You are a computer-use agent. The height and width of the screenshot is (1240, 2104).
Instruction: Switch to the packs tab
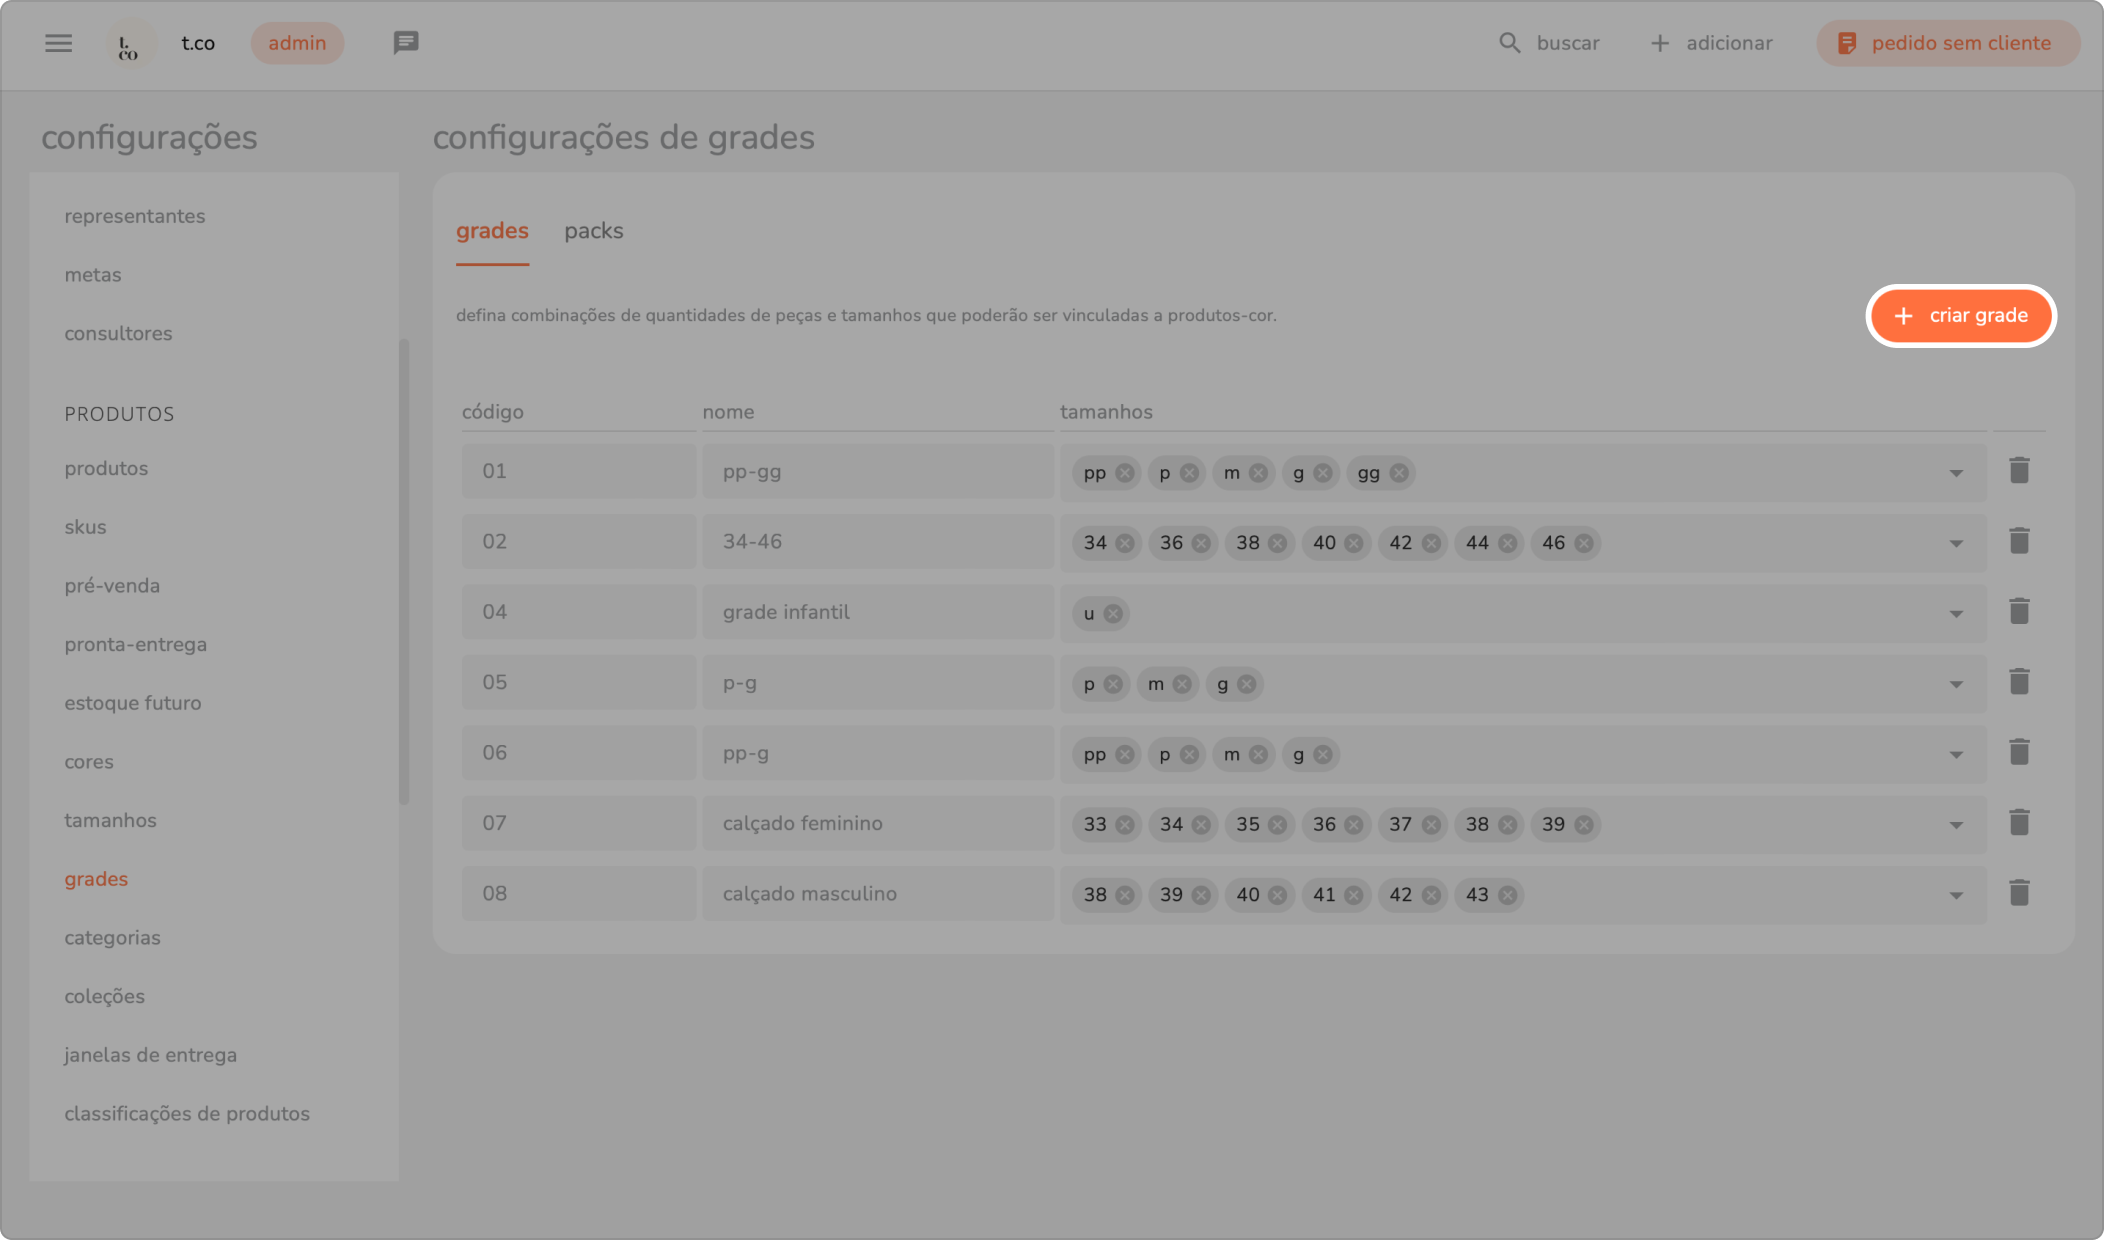[593, 231]
